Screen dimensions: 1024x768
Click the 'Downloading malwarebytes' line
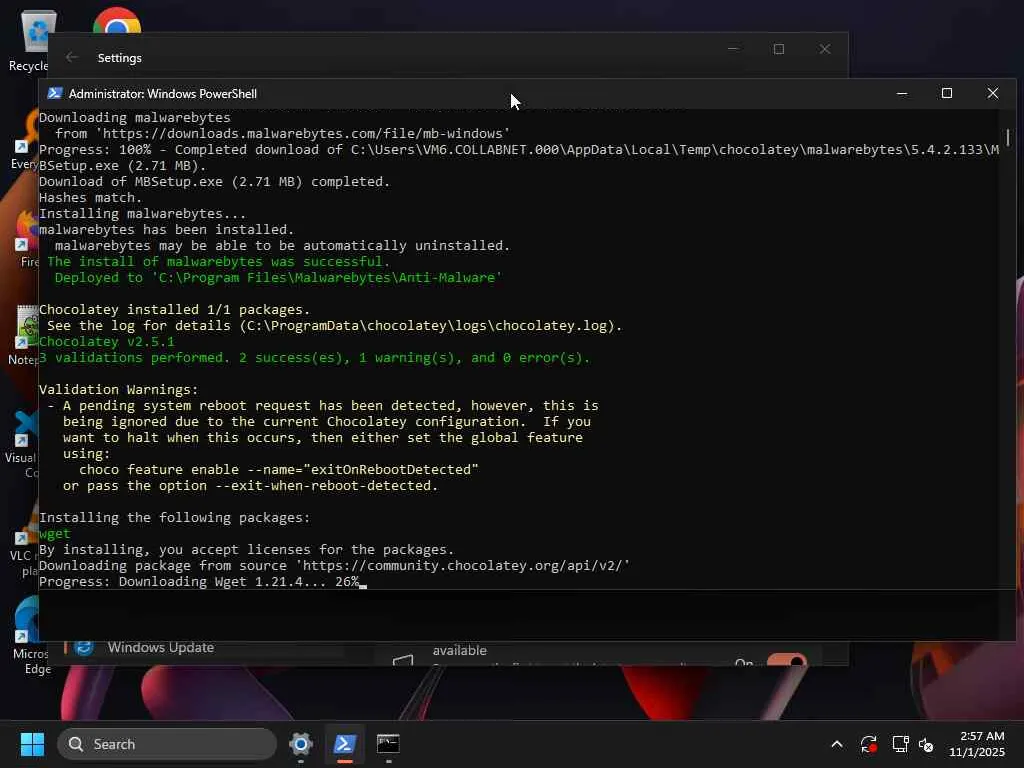tap(135, 118)
